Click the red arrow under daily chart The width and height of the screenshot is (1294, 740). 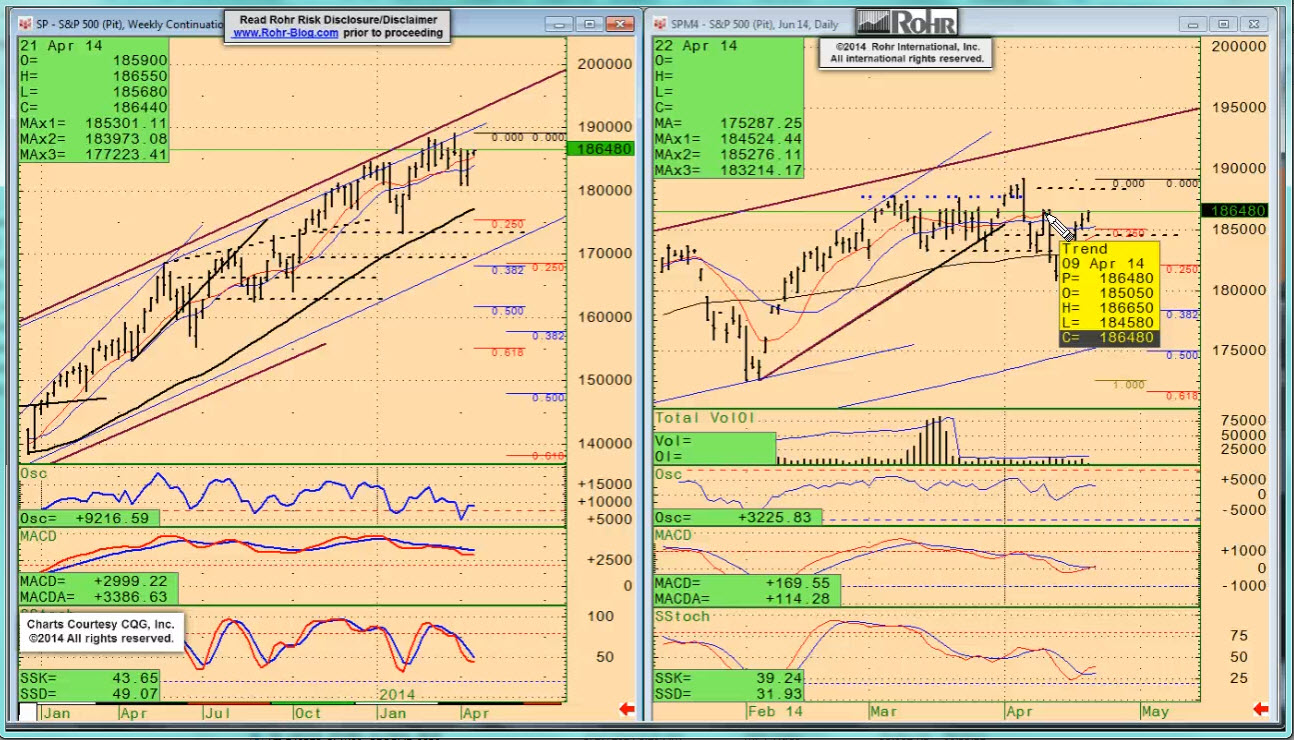(1262, 709)
